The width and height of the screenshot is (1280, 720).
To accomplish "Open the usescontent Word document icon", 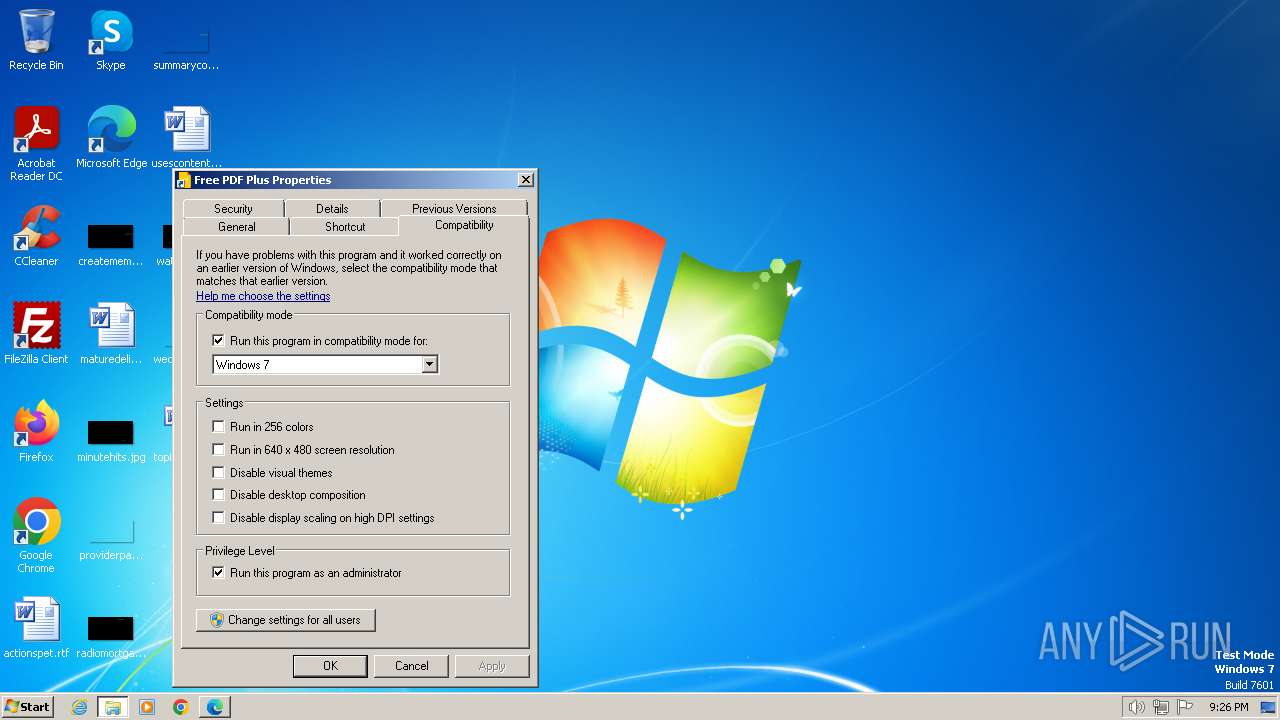I will coord(186,137).
